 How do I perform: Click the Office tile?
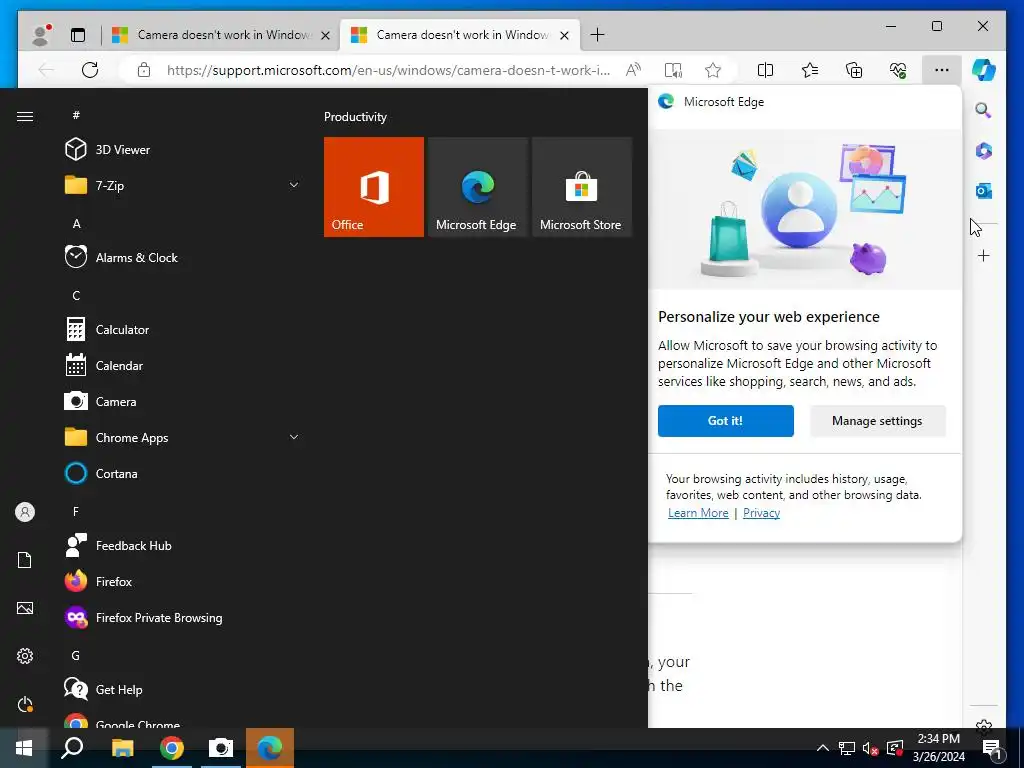click(374, 187)
